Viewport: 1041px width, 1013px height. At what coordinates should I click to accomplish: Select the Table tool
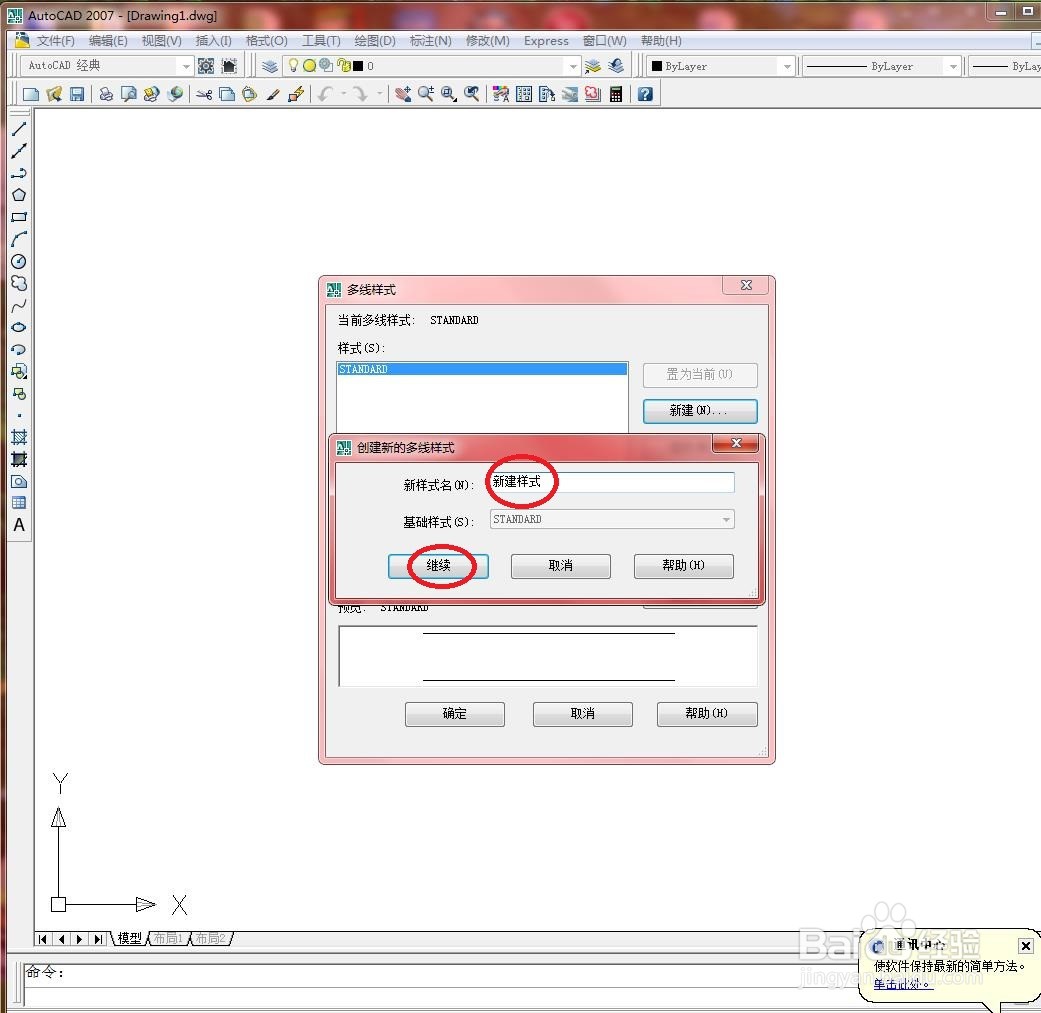pyautogui.click(x=19, y=503)
